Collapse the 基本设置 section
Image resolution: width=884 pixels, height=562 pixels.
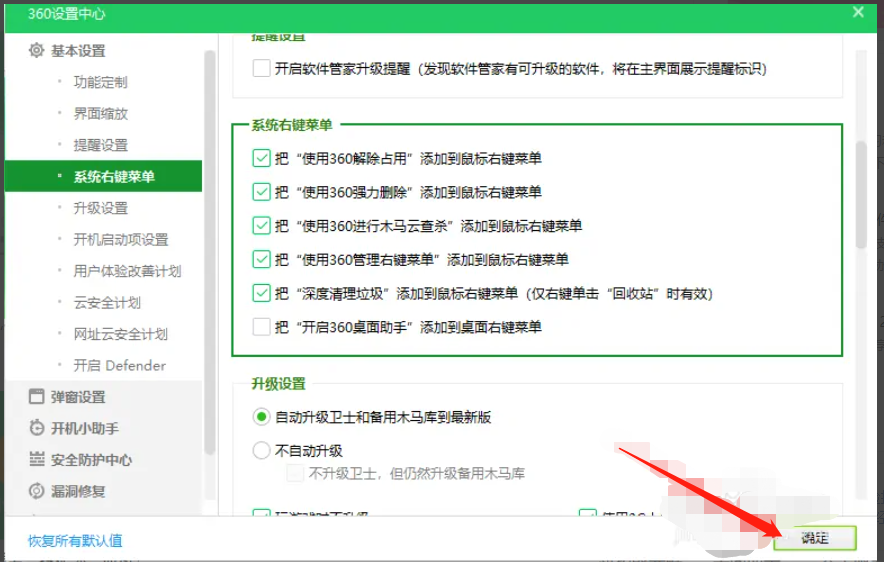coord(78,51)
